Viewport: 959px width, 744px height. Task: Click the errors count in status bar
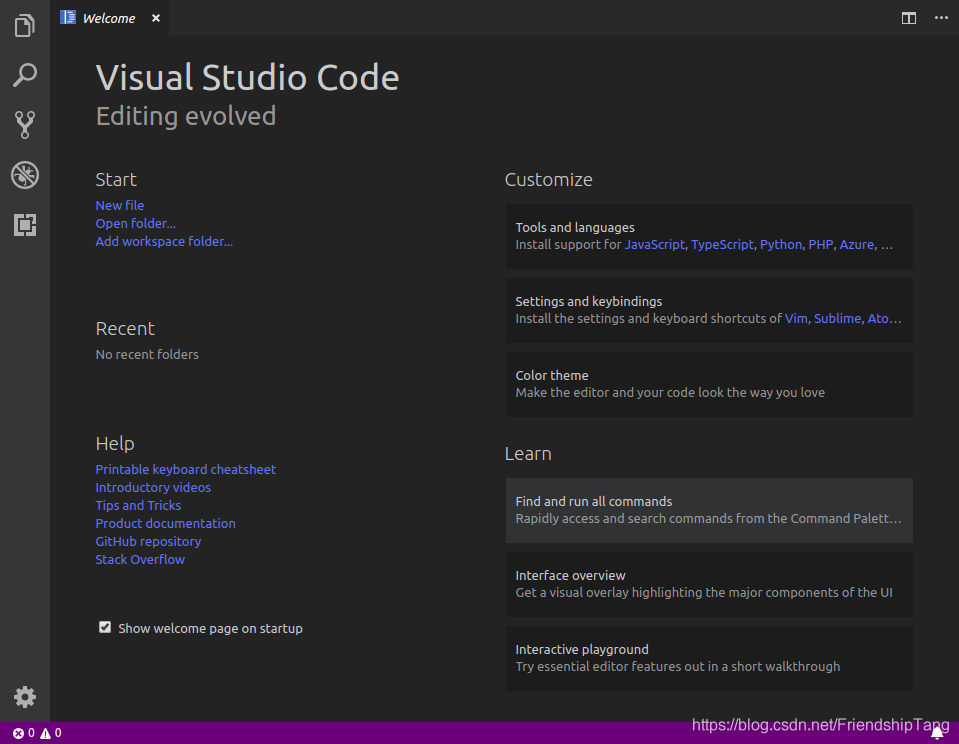tap(24, 733)
